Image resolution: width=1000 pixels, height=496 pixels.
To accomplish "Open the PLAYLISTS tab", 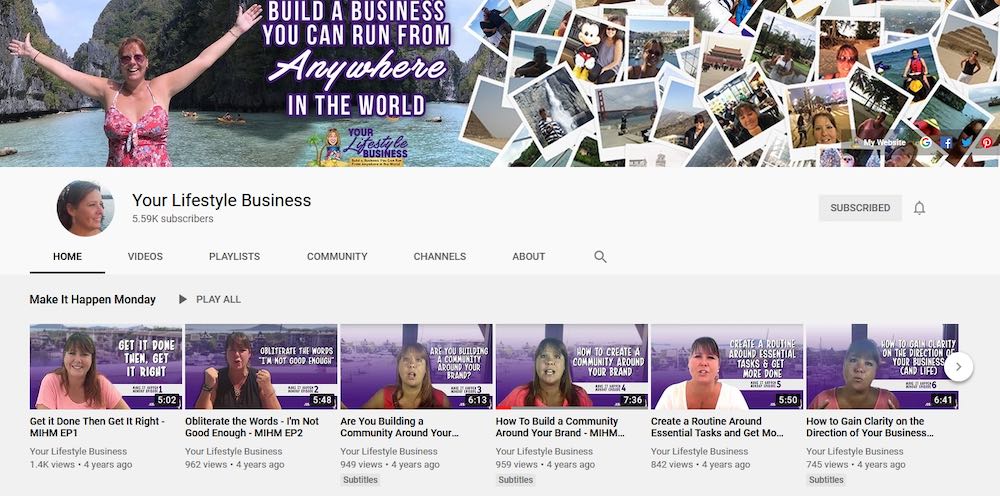I will pyautogui.click(x=235, y=257).
